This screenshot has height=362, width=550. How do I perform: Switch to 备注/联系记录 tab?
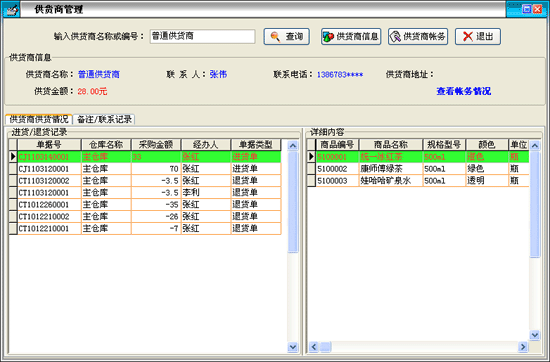(x=104, y=119)
